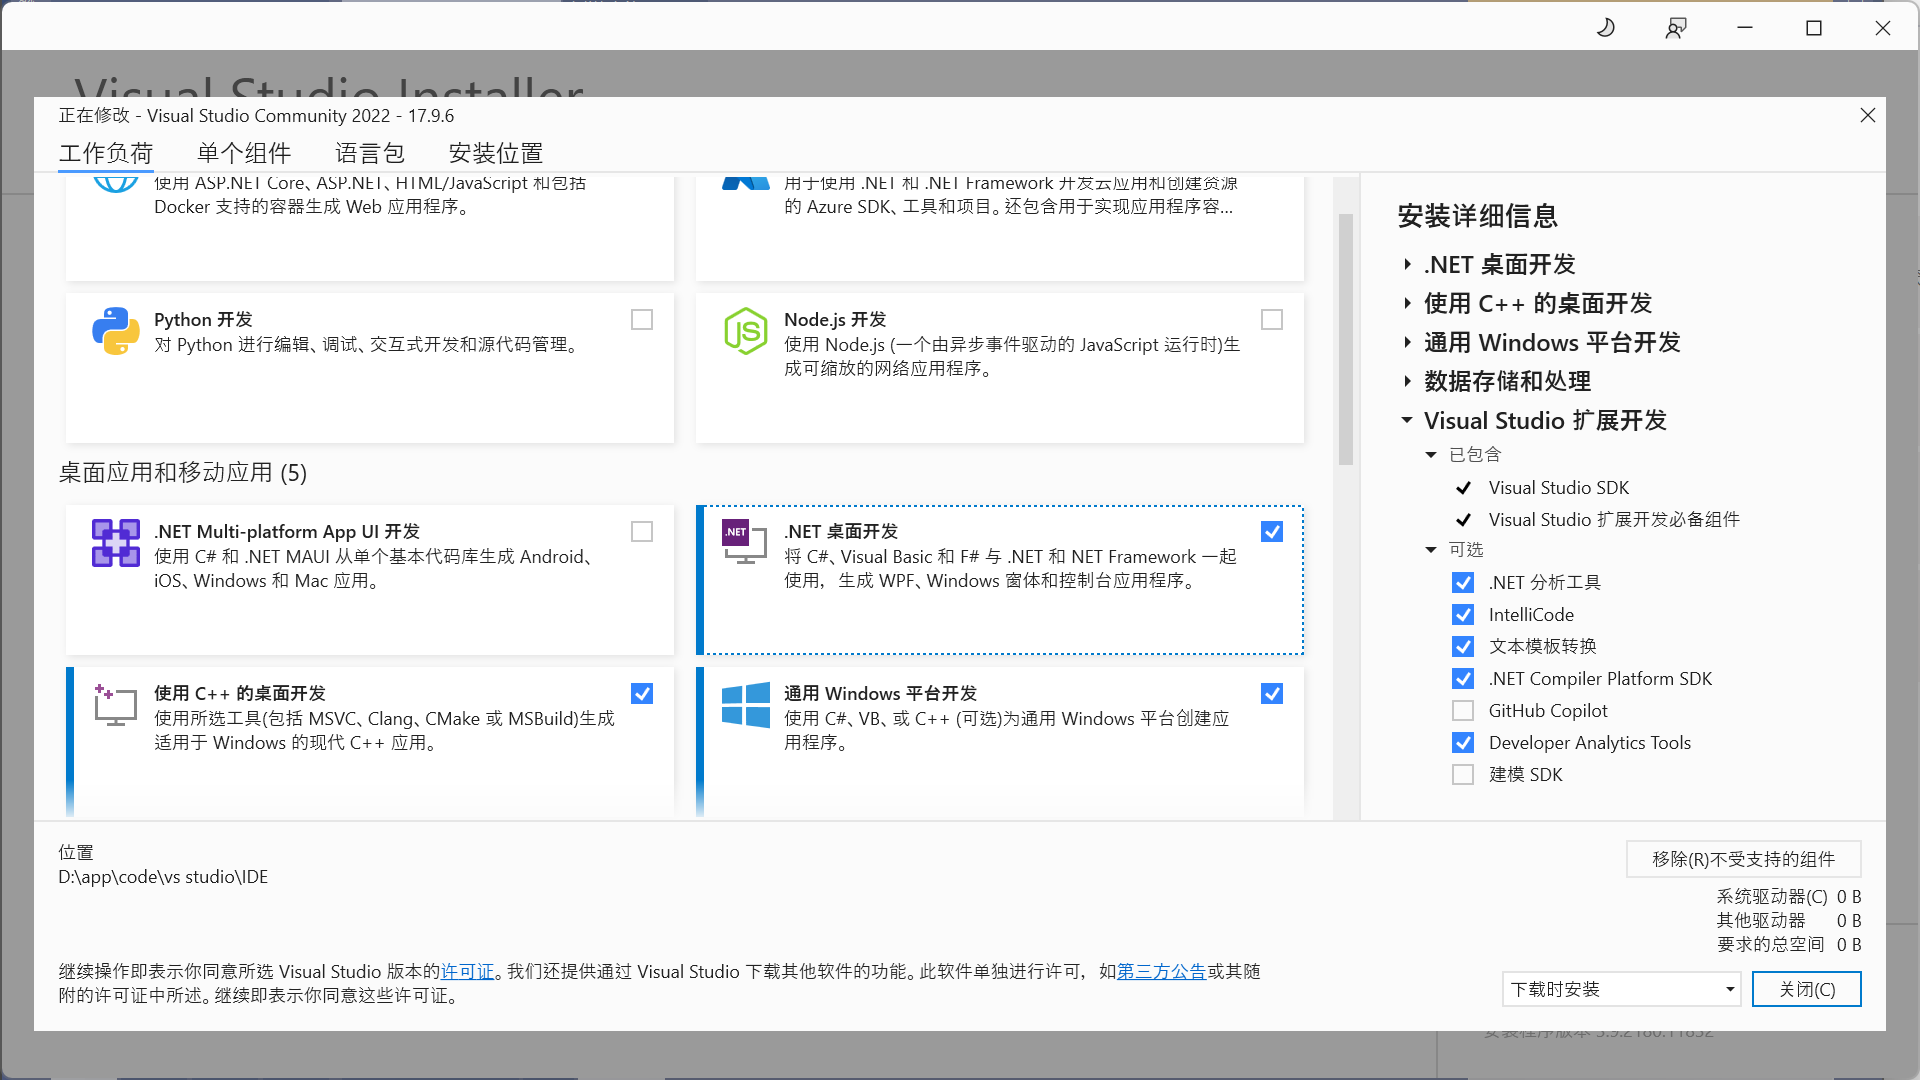Enable the GitHub Copilot optional component
The image size is (1920, 1080).
1463,710
